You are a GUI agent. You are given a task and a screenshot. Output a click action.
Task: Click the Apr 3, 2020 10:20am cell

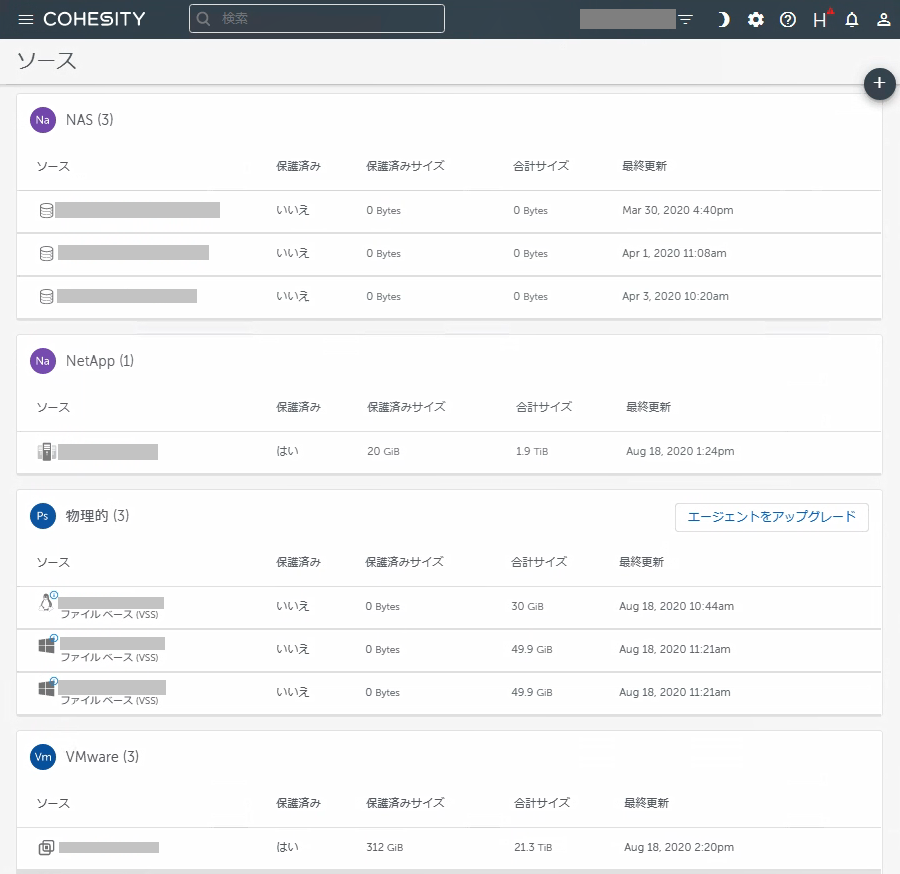pyautogui.click(x=676, y=296)
